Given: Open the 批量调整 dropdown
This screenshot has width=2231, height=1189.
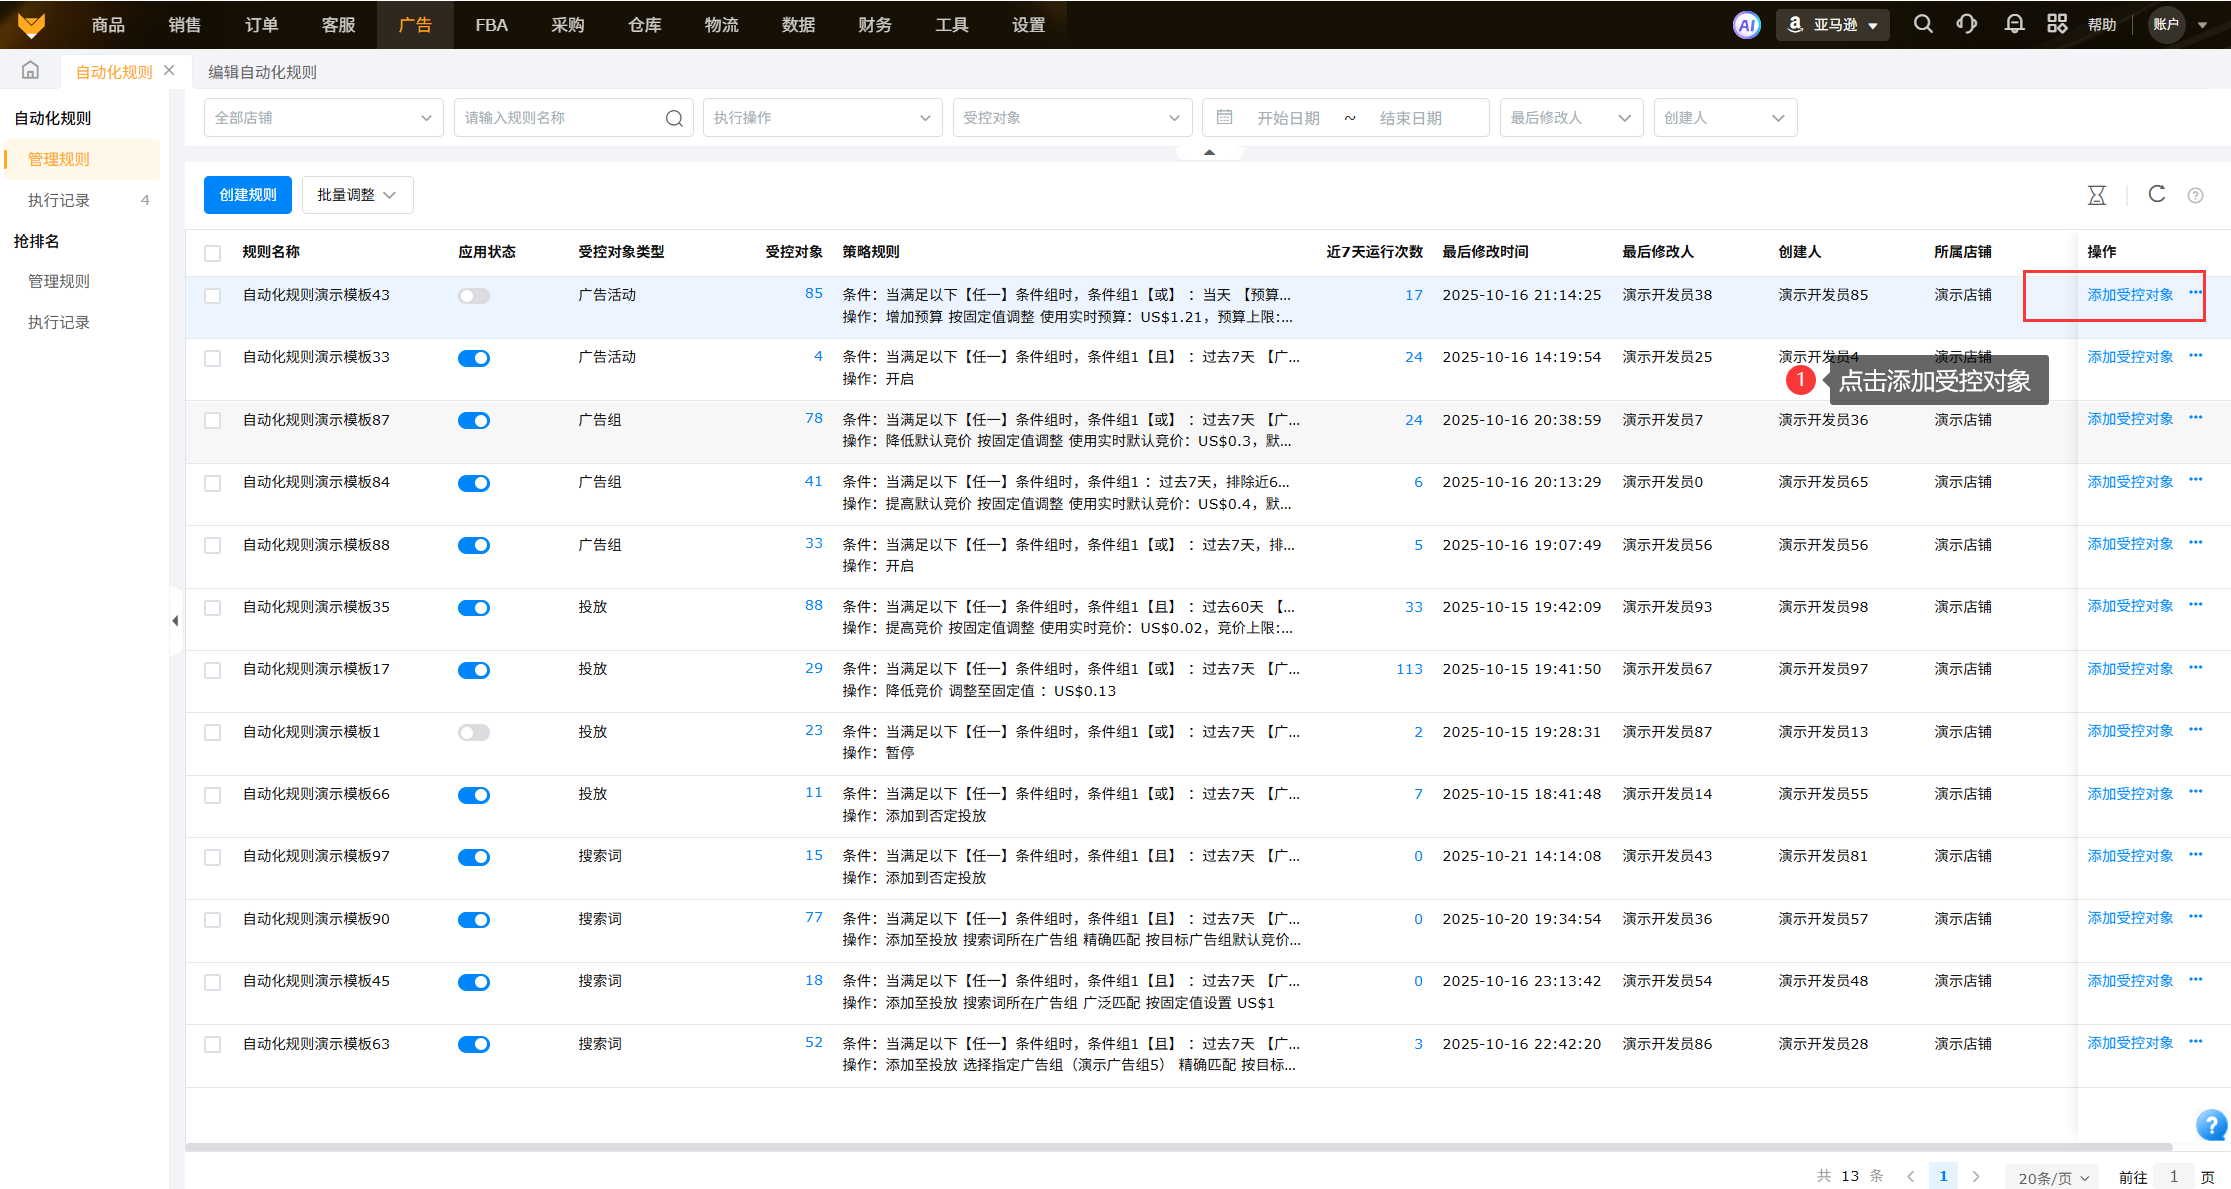Looking at the screenshot, I should [x=357, y=195].
